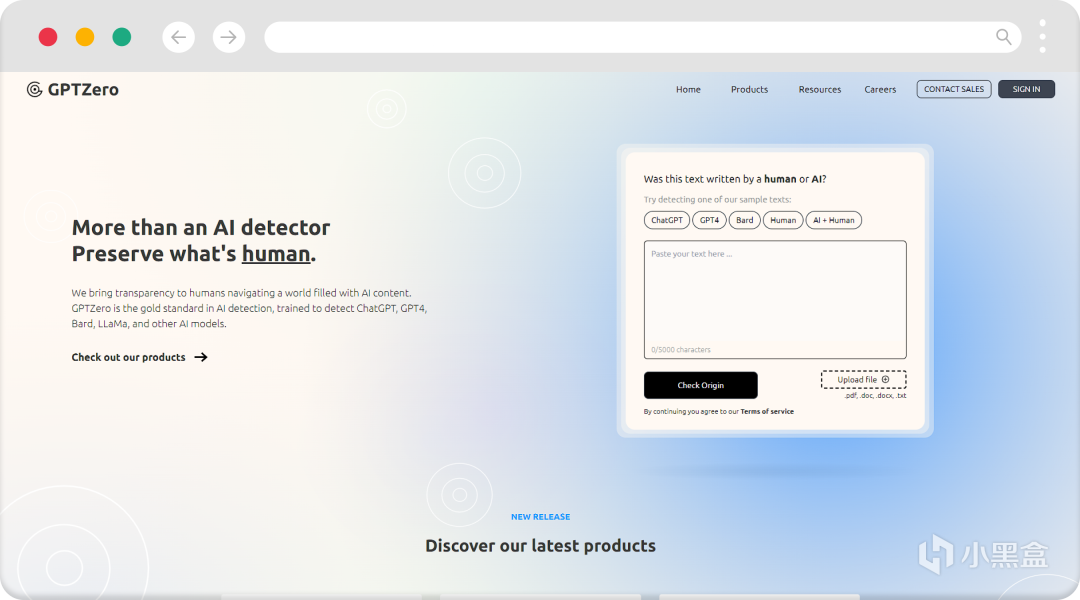This screenshot has height=600, width=1080.
Task: Select the AI + Human sample text
Action: tap(833, 220)
